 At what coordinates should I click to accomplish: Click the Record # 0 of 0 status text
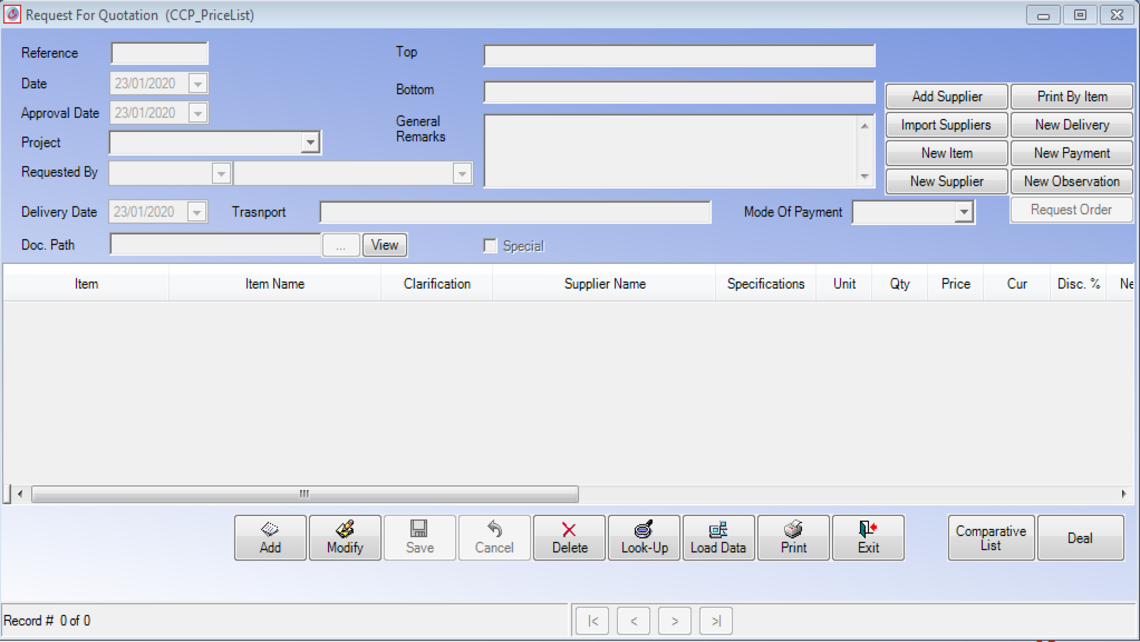click(x=47, y=621)
